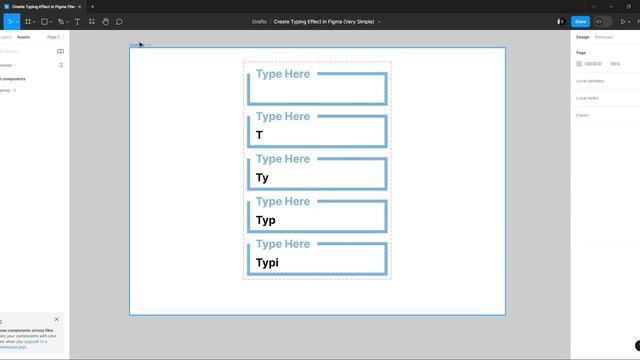Open the dropdown next to Frame tool
This screenshot has height=360, width=640.
click(34, 22)
